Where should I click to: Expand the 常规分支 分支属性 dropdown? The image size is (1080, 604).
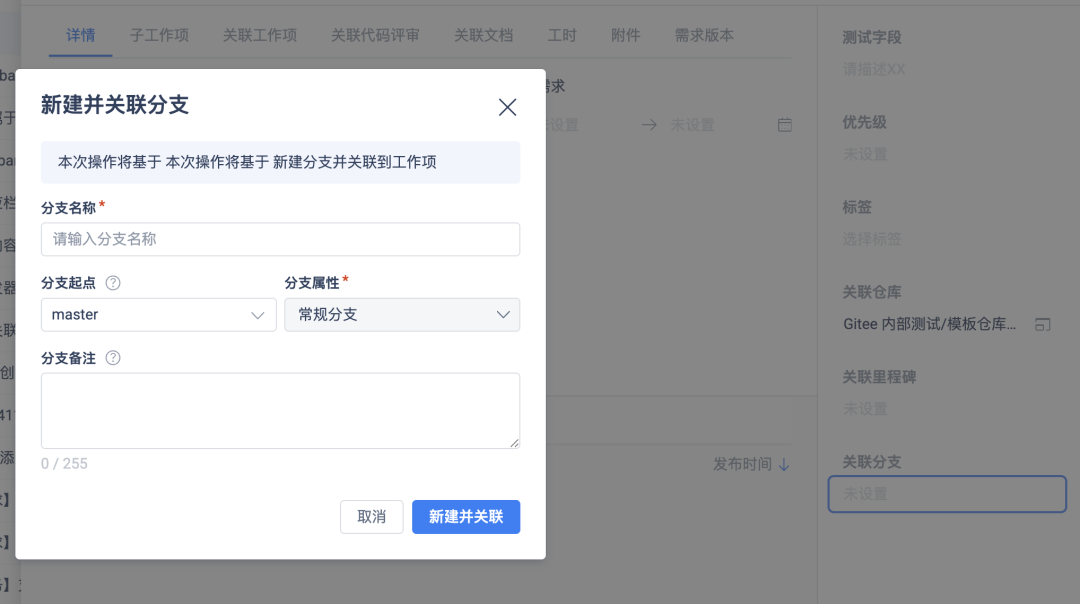coord(402,315)
